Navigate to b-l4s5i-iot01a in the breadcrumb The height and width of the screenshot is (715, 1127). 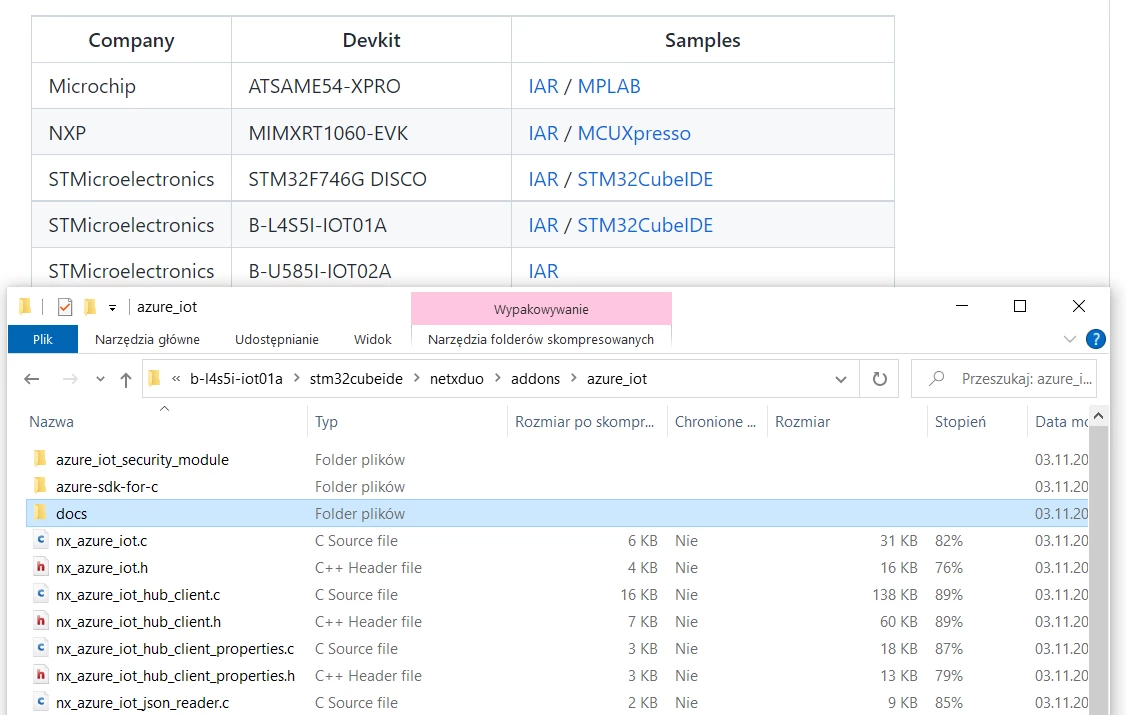236,379
